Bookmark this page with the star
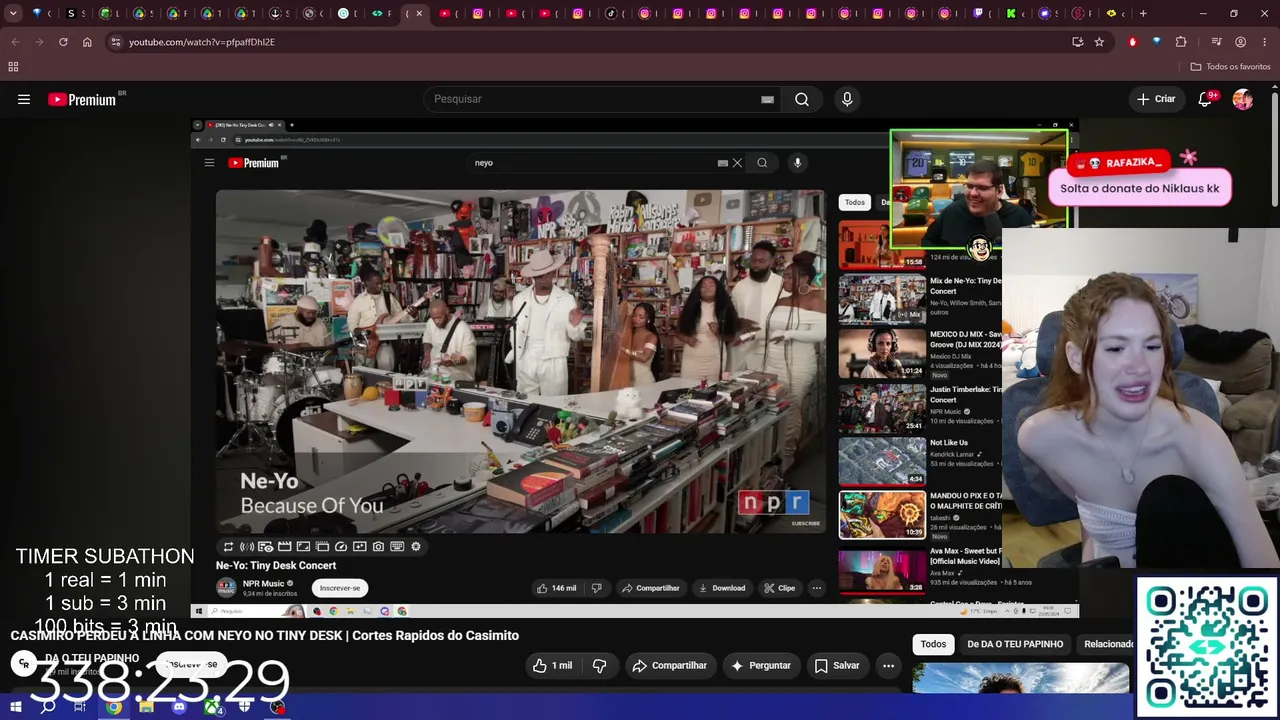The width and height of the screenshot is (1280, 720). (1099, 42)
